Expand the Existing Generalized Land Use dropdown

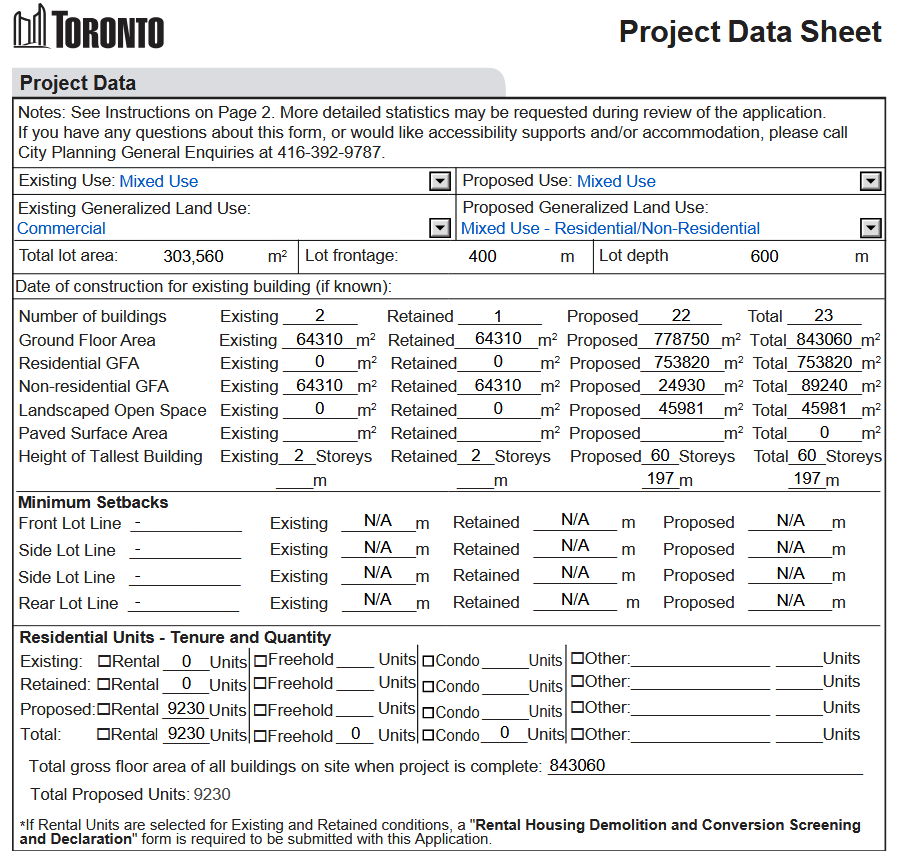[439, 228]
